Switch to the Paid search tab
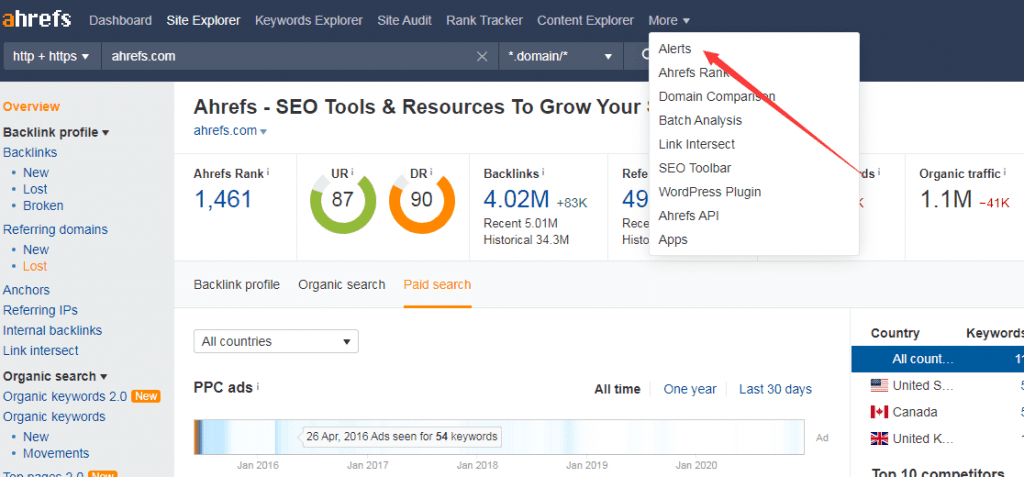The image size is (1024, 477). coord(437,285)
